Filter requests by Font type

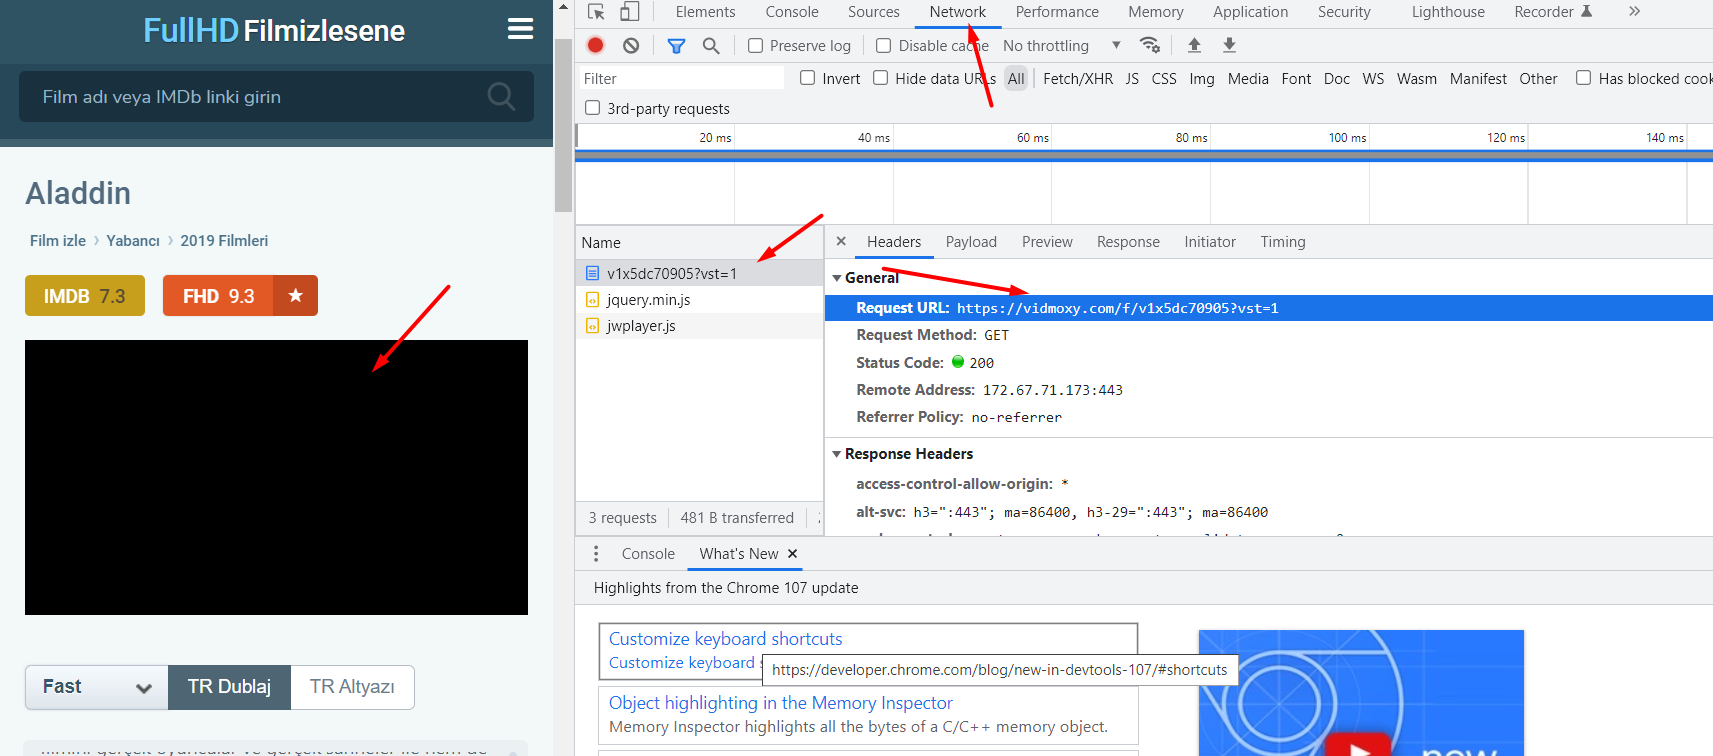pyautogui.click(x=1296, y=79)
